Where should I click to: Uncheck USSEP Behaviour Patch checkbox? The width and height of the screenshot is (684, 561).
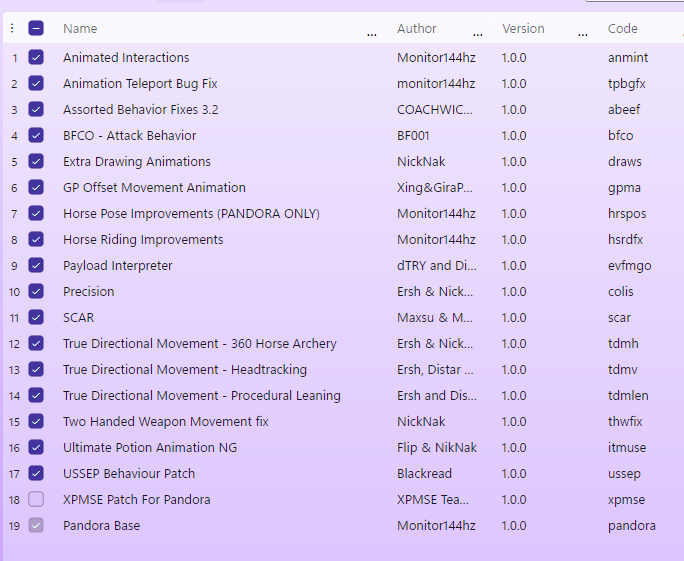36,473
